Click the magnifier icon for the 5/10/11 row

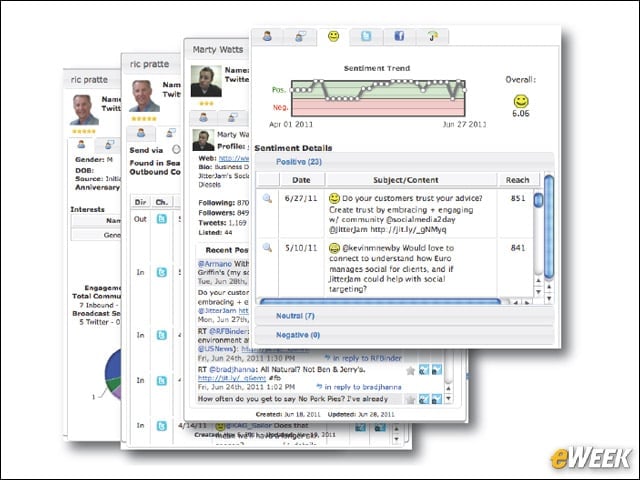(267, 247)
